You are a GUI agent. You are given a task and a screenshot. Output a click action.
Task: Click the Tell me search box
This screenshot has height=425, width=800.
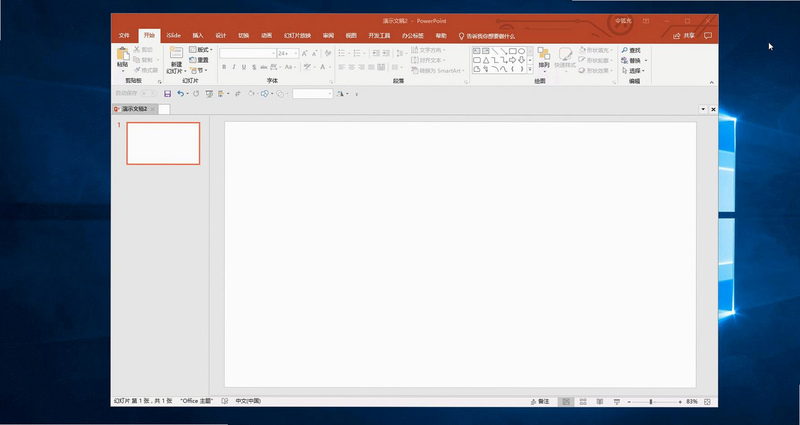pyautogui.click(x=487, y=36)
